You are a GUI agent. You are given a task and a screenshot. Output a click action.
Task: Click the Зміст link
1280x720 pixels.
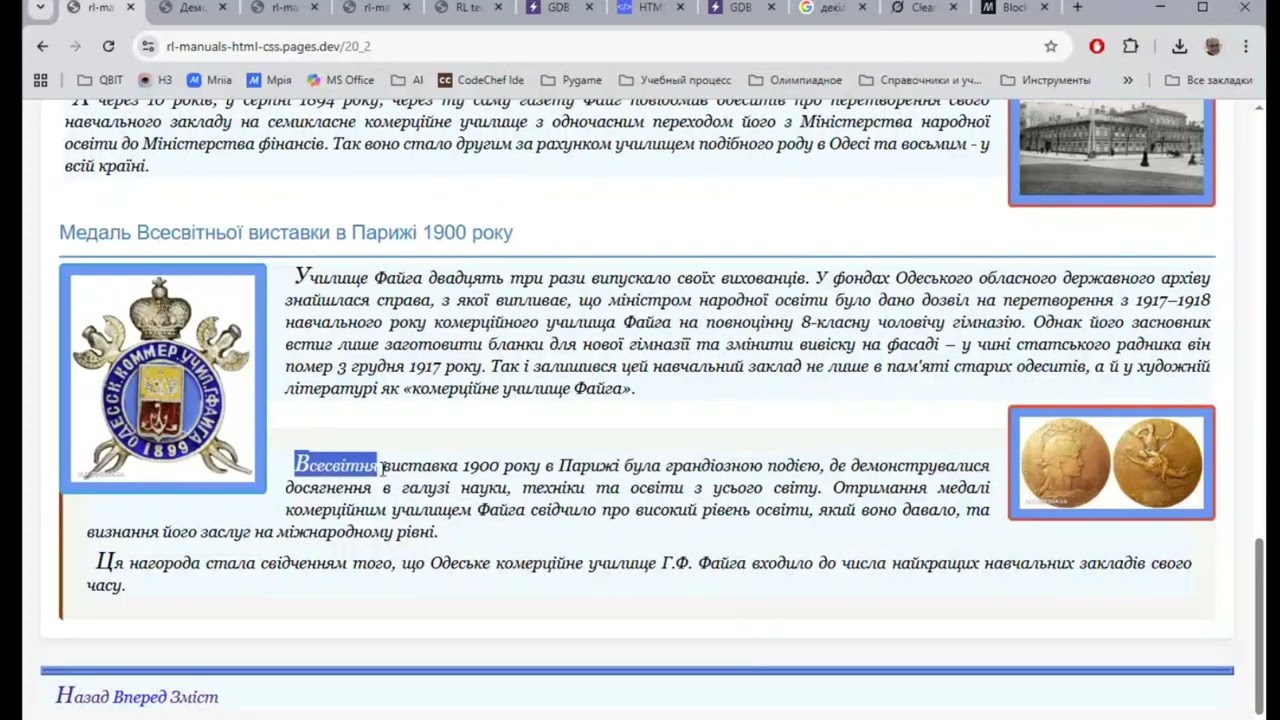pos(193,696)
